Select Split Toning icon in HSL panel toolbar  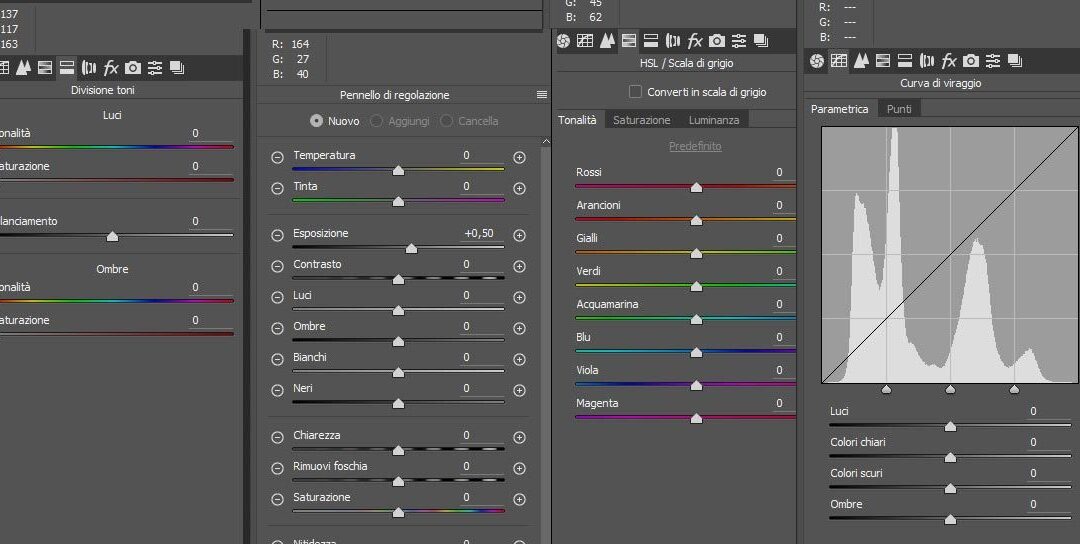tap(651, 41)
